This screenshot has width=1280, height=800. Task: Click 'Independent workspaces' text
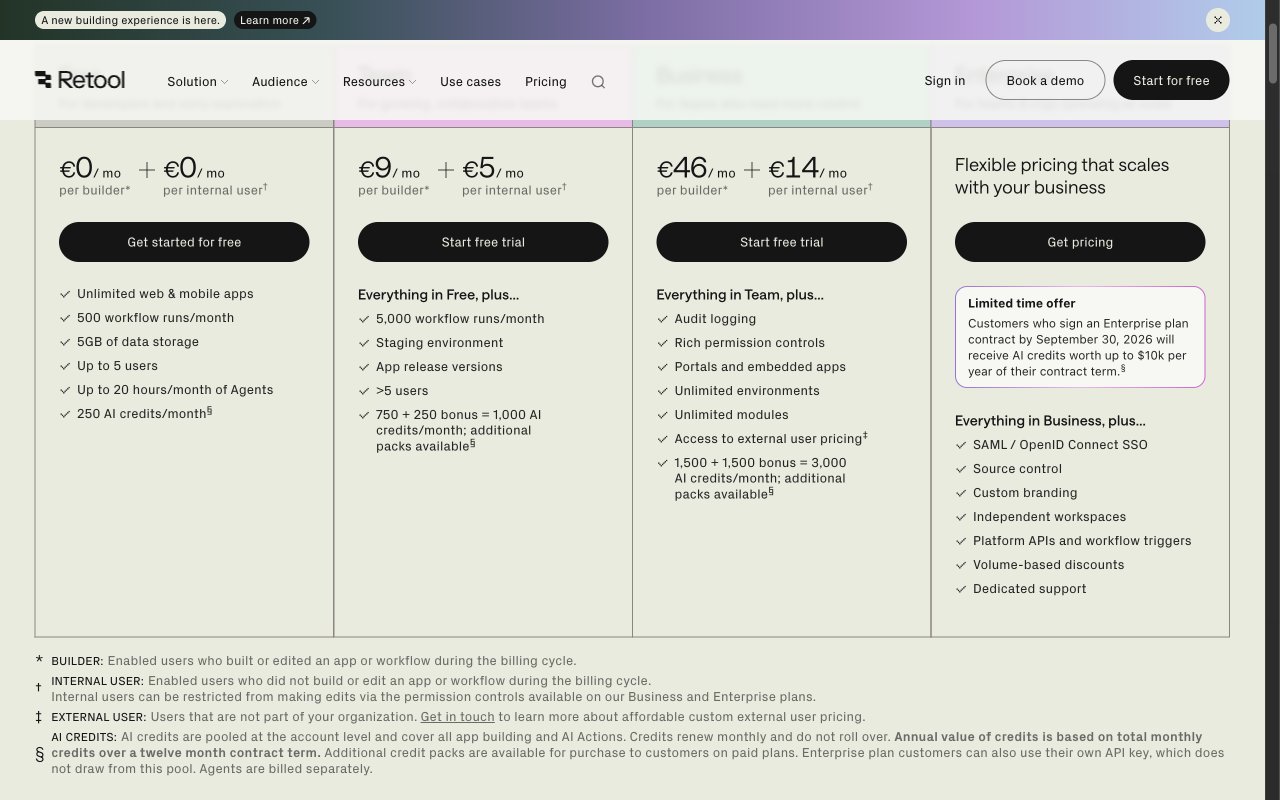1049,517
